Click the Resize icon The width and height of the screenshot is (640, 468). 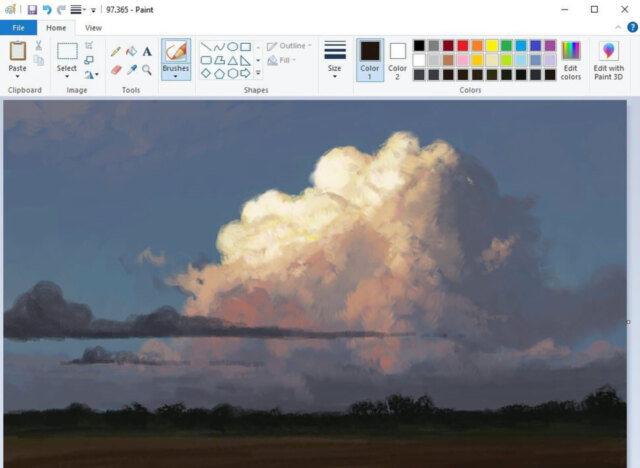(89, 60)
